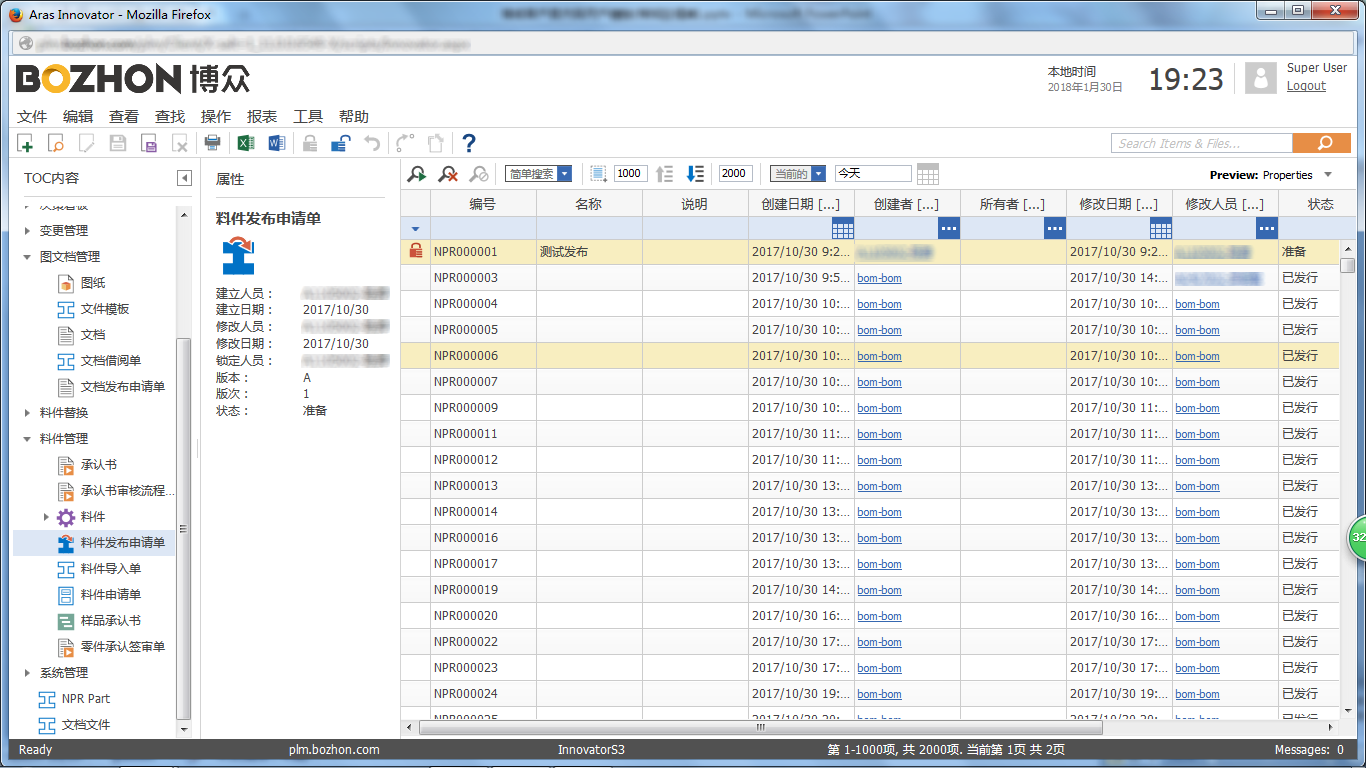The height and width of the screenshot is (768, 1366).
Task: Open the 简单搜索 search mode dropdown
Action: pos(564,174)
